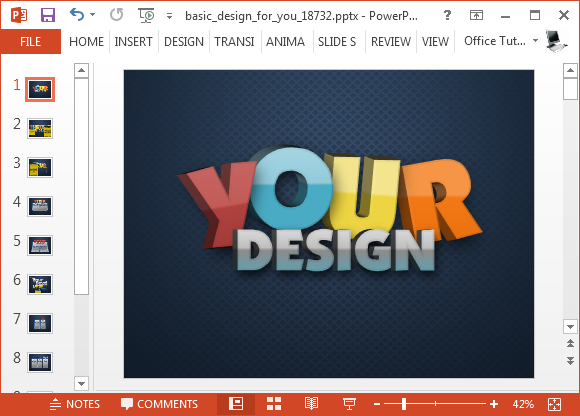The width and height of the screenshot is (580, 416).
Task: Open the TRANSITIONS ribbon tab
Action: point(235,41)
